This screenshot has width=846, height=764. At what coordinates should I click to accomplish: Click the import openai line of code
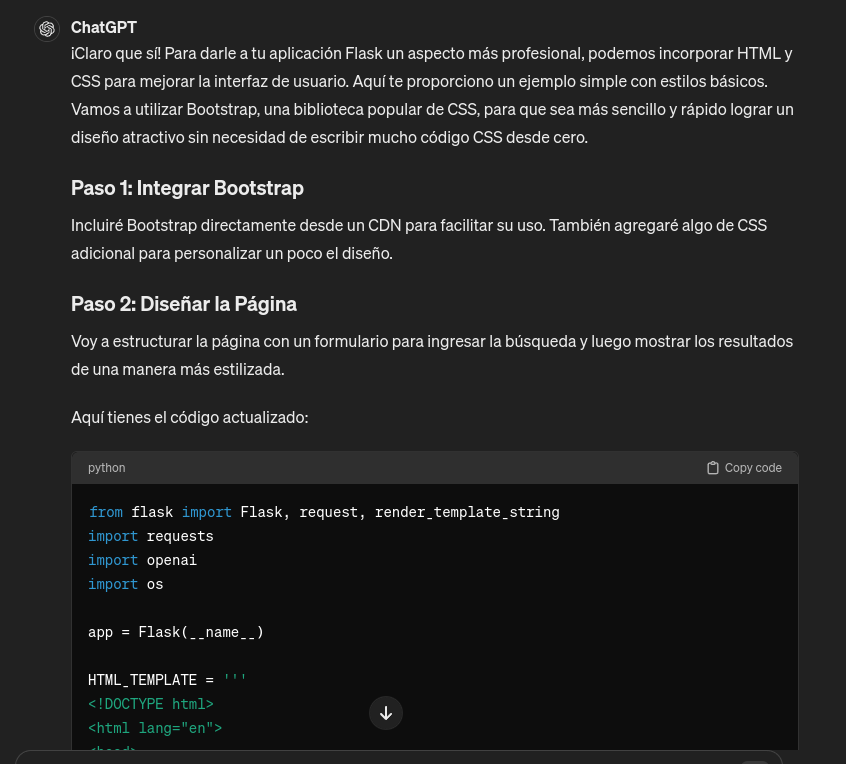click(x=142, y=559)
